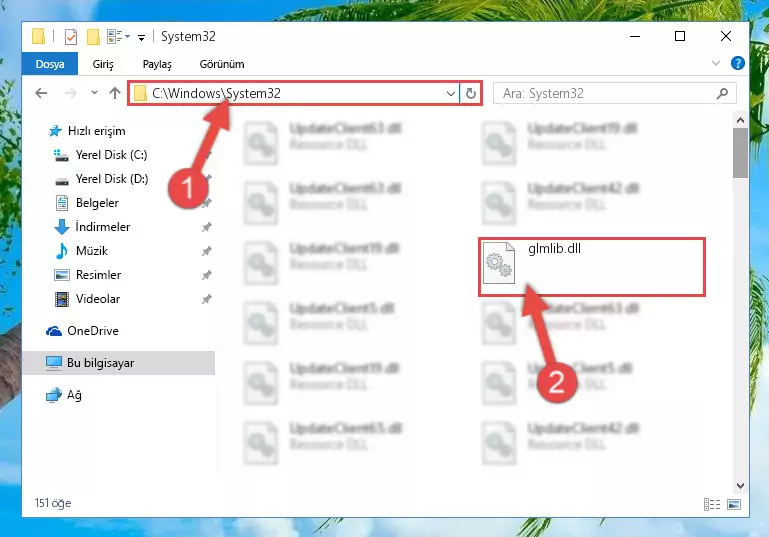
Task: Expand the address bar history dropdown
Action: pos(451,93)
